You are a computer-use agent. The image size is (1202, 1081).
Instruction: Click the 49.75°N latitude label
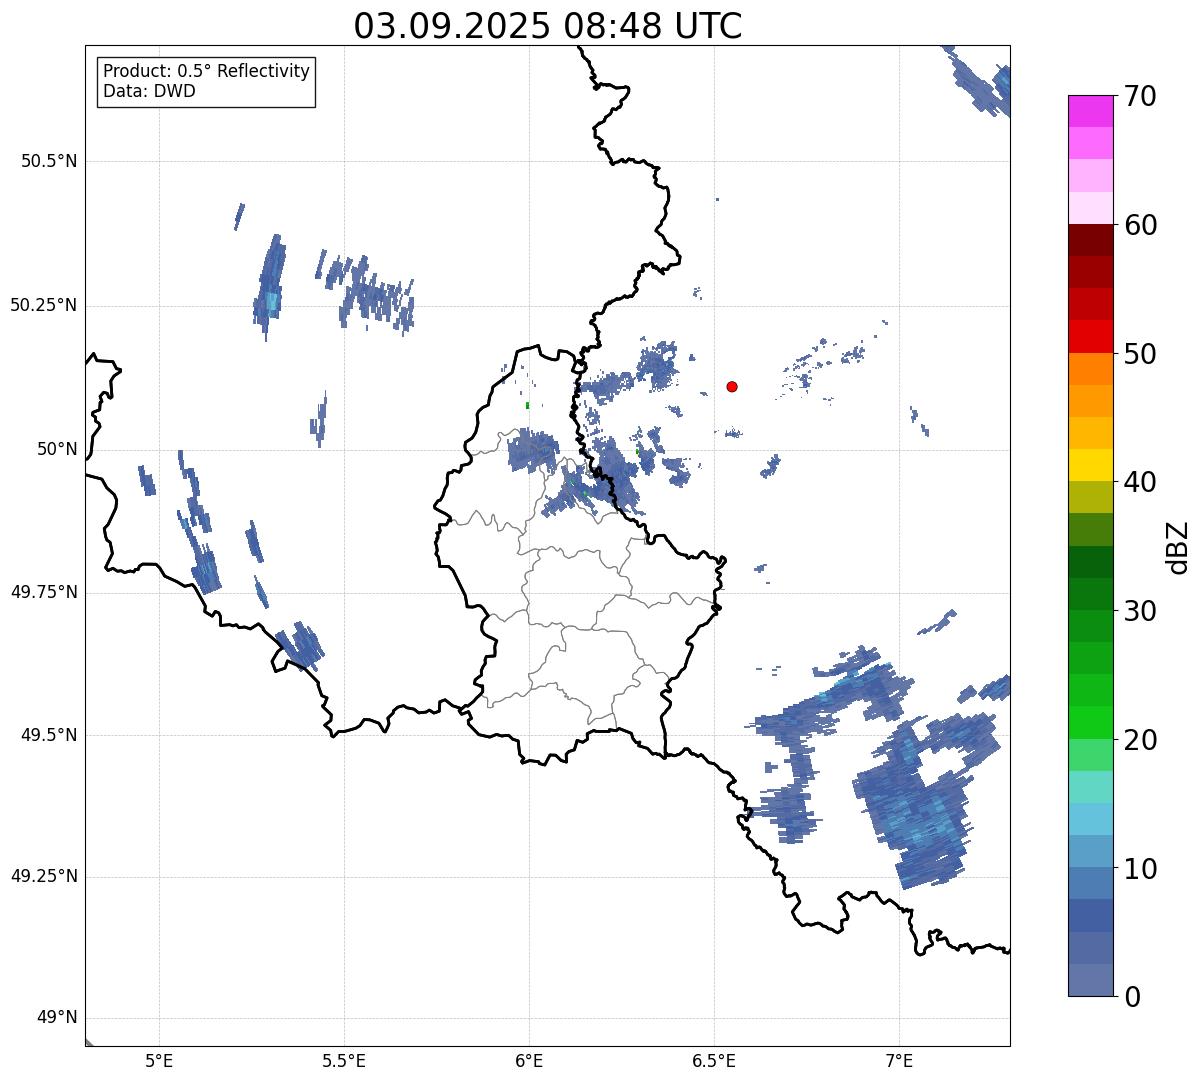point(44,592)
